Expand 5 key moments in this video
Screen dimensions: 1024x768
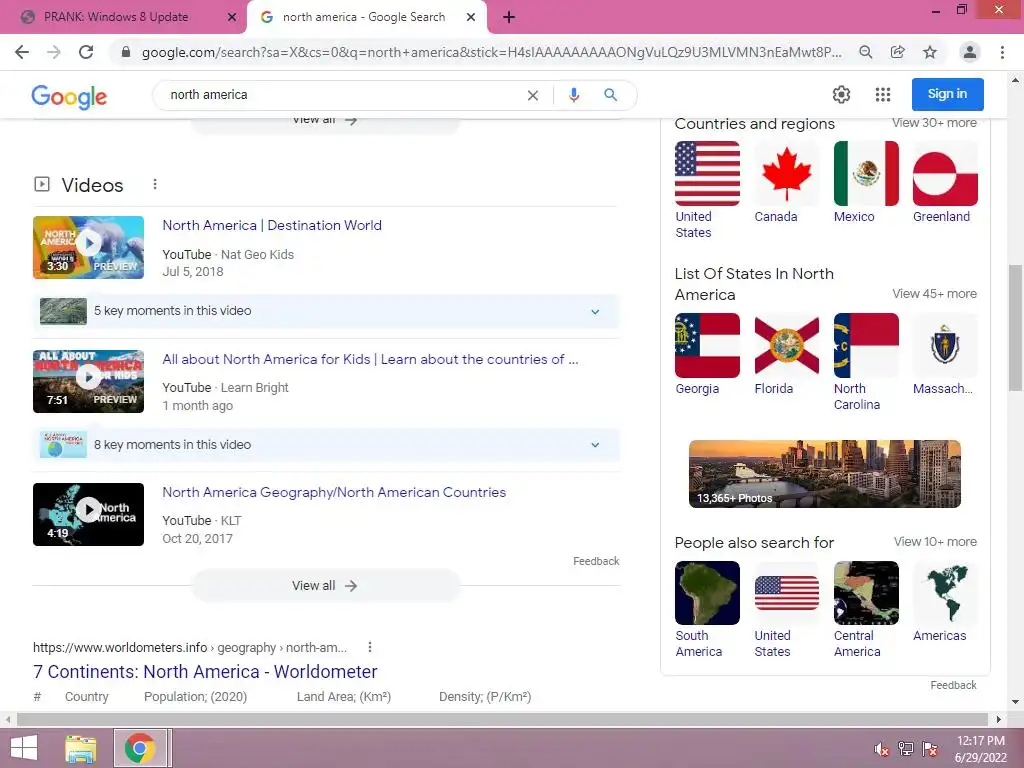(326, 311)
